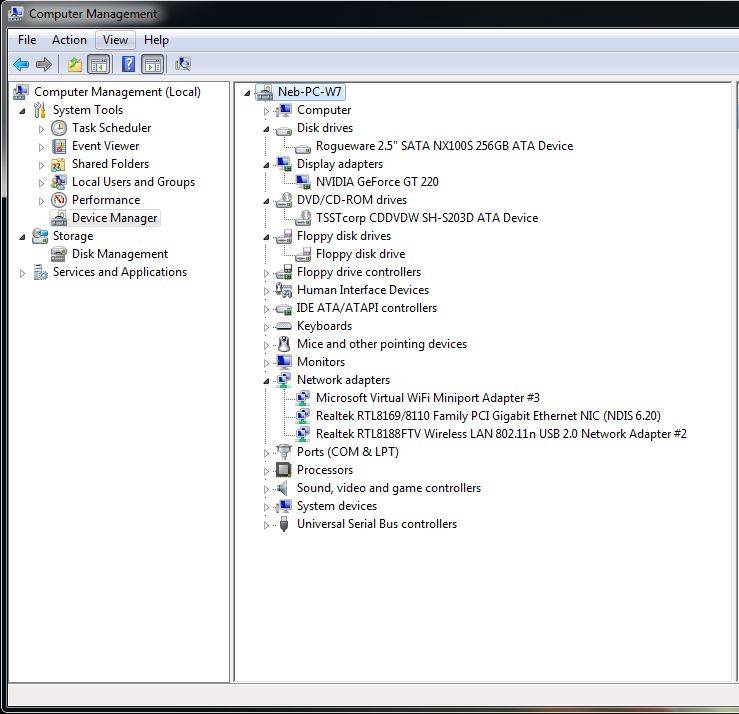Click the Ports (COM & LPT) icon

click(284, 451)
